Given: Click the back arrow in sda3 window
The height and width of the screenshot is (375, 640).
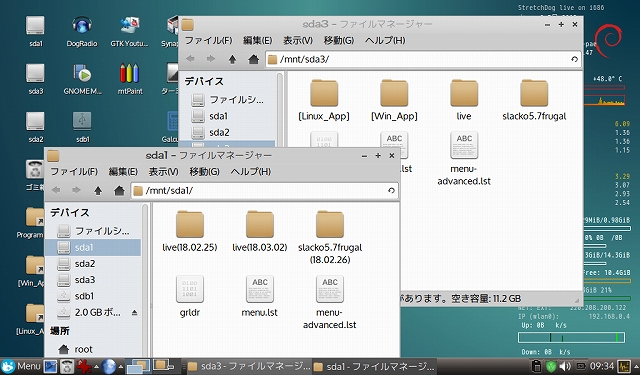Looking at the screenshot, I should tap(190, 59).
